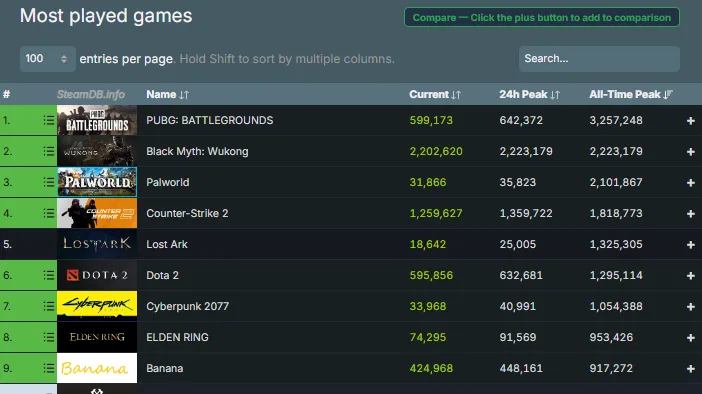
Task: Click the Cyberpunk yellow thumbnail
Action: point(97,305)
